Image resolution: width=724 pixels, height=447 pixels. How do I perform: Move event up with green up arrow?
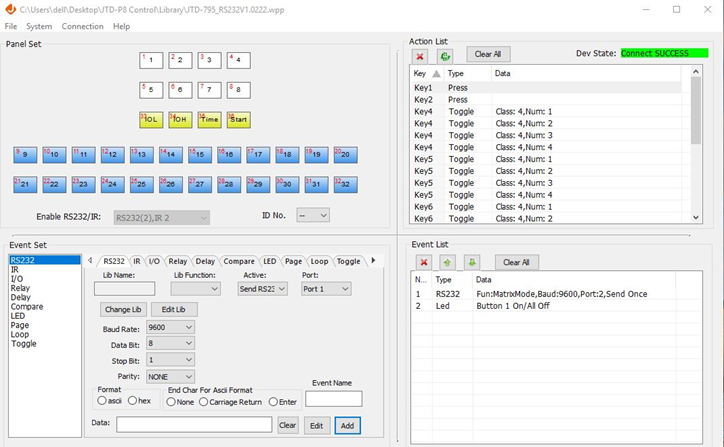[x=447, y=262]
